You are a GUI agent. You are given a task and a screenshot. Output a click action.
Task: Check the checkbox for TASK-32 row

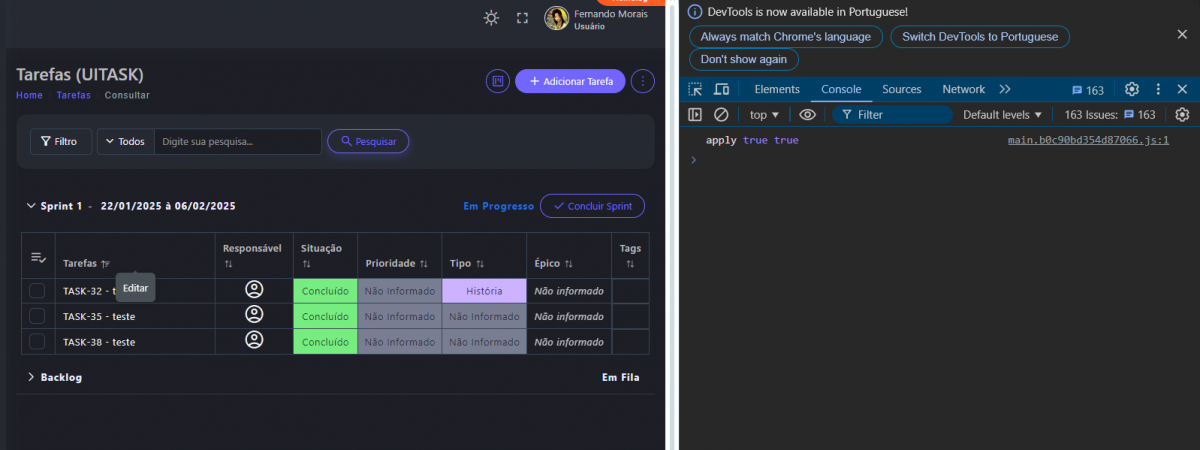(x=37, y=291)
